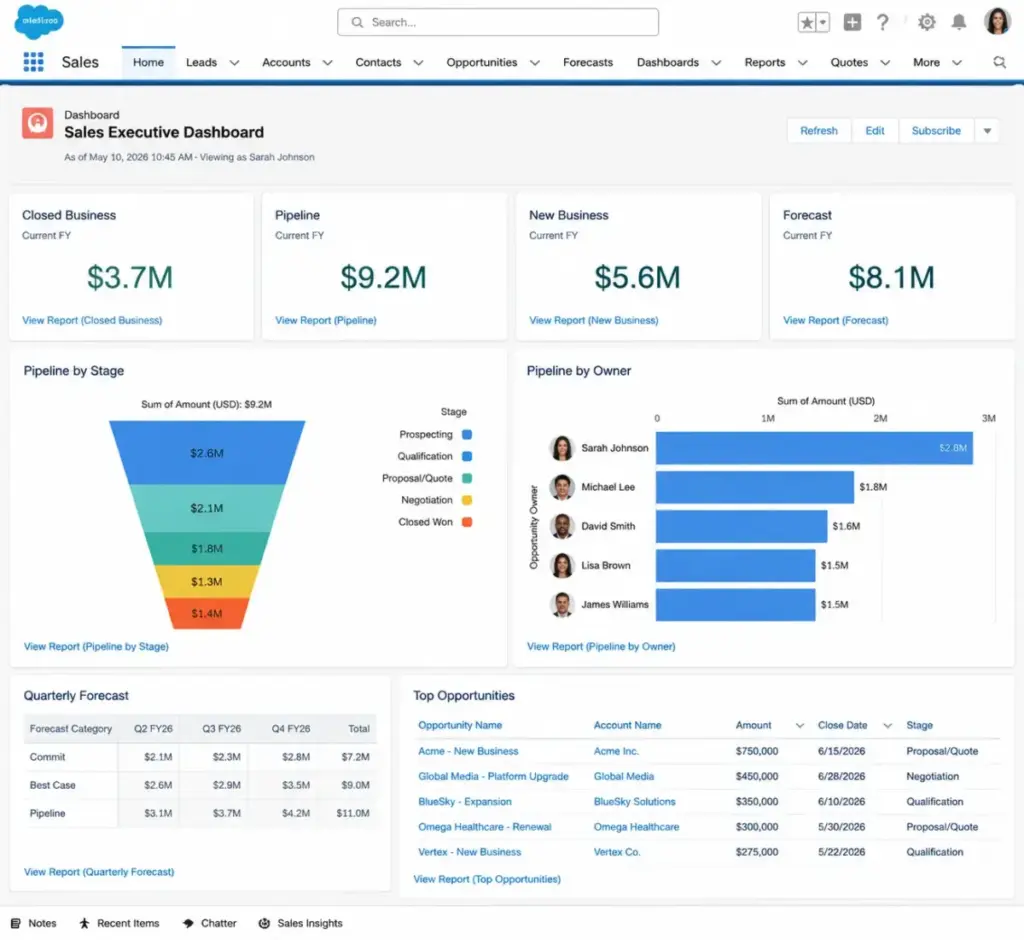
Task: Click Michael Lee's avatar in the chart
Action: 562,487
